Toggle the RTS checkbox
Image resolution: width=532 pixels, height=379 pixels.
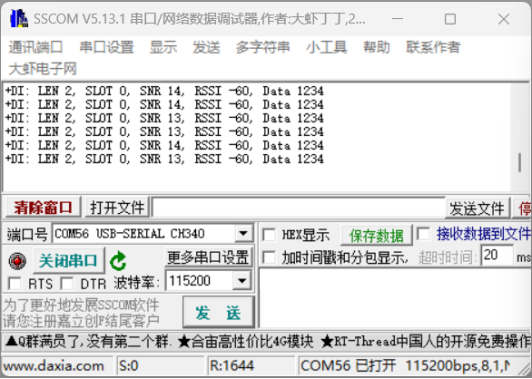point(15,283)
